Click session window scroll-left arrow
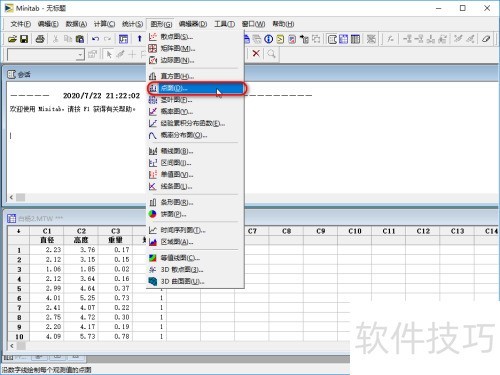500x375 pixels. 12,197
